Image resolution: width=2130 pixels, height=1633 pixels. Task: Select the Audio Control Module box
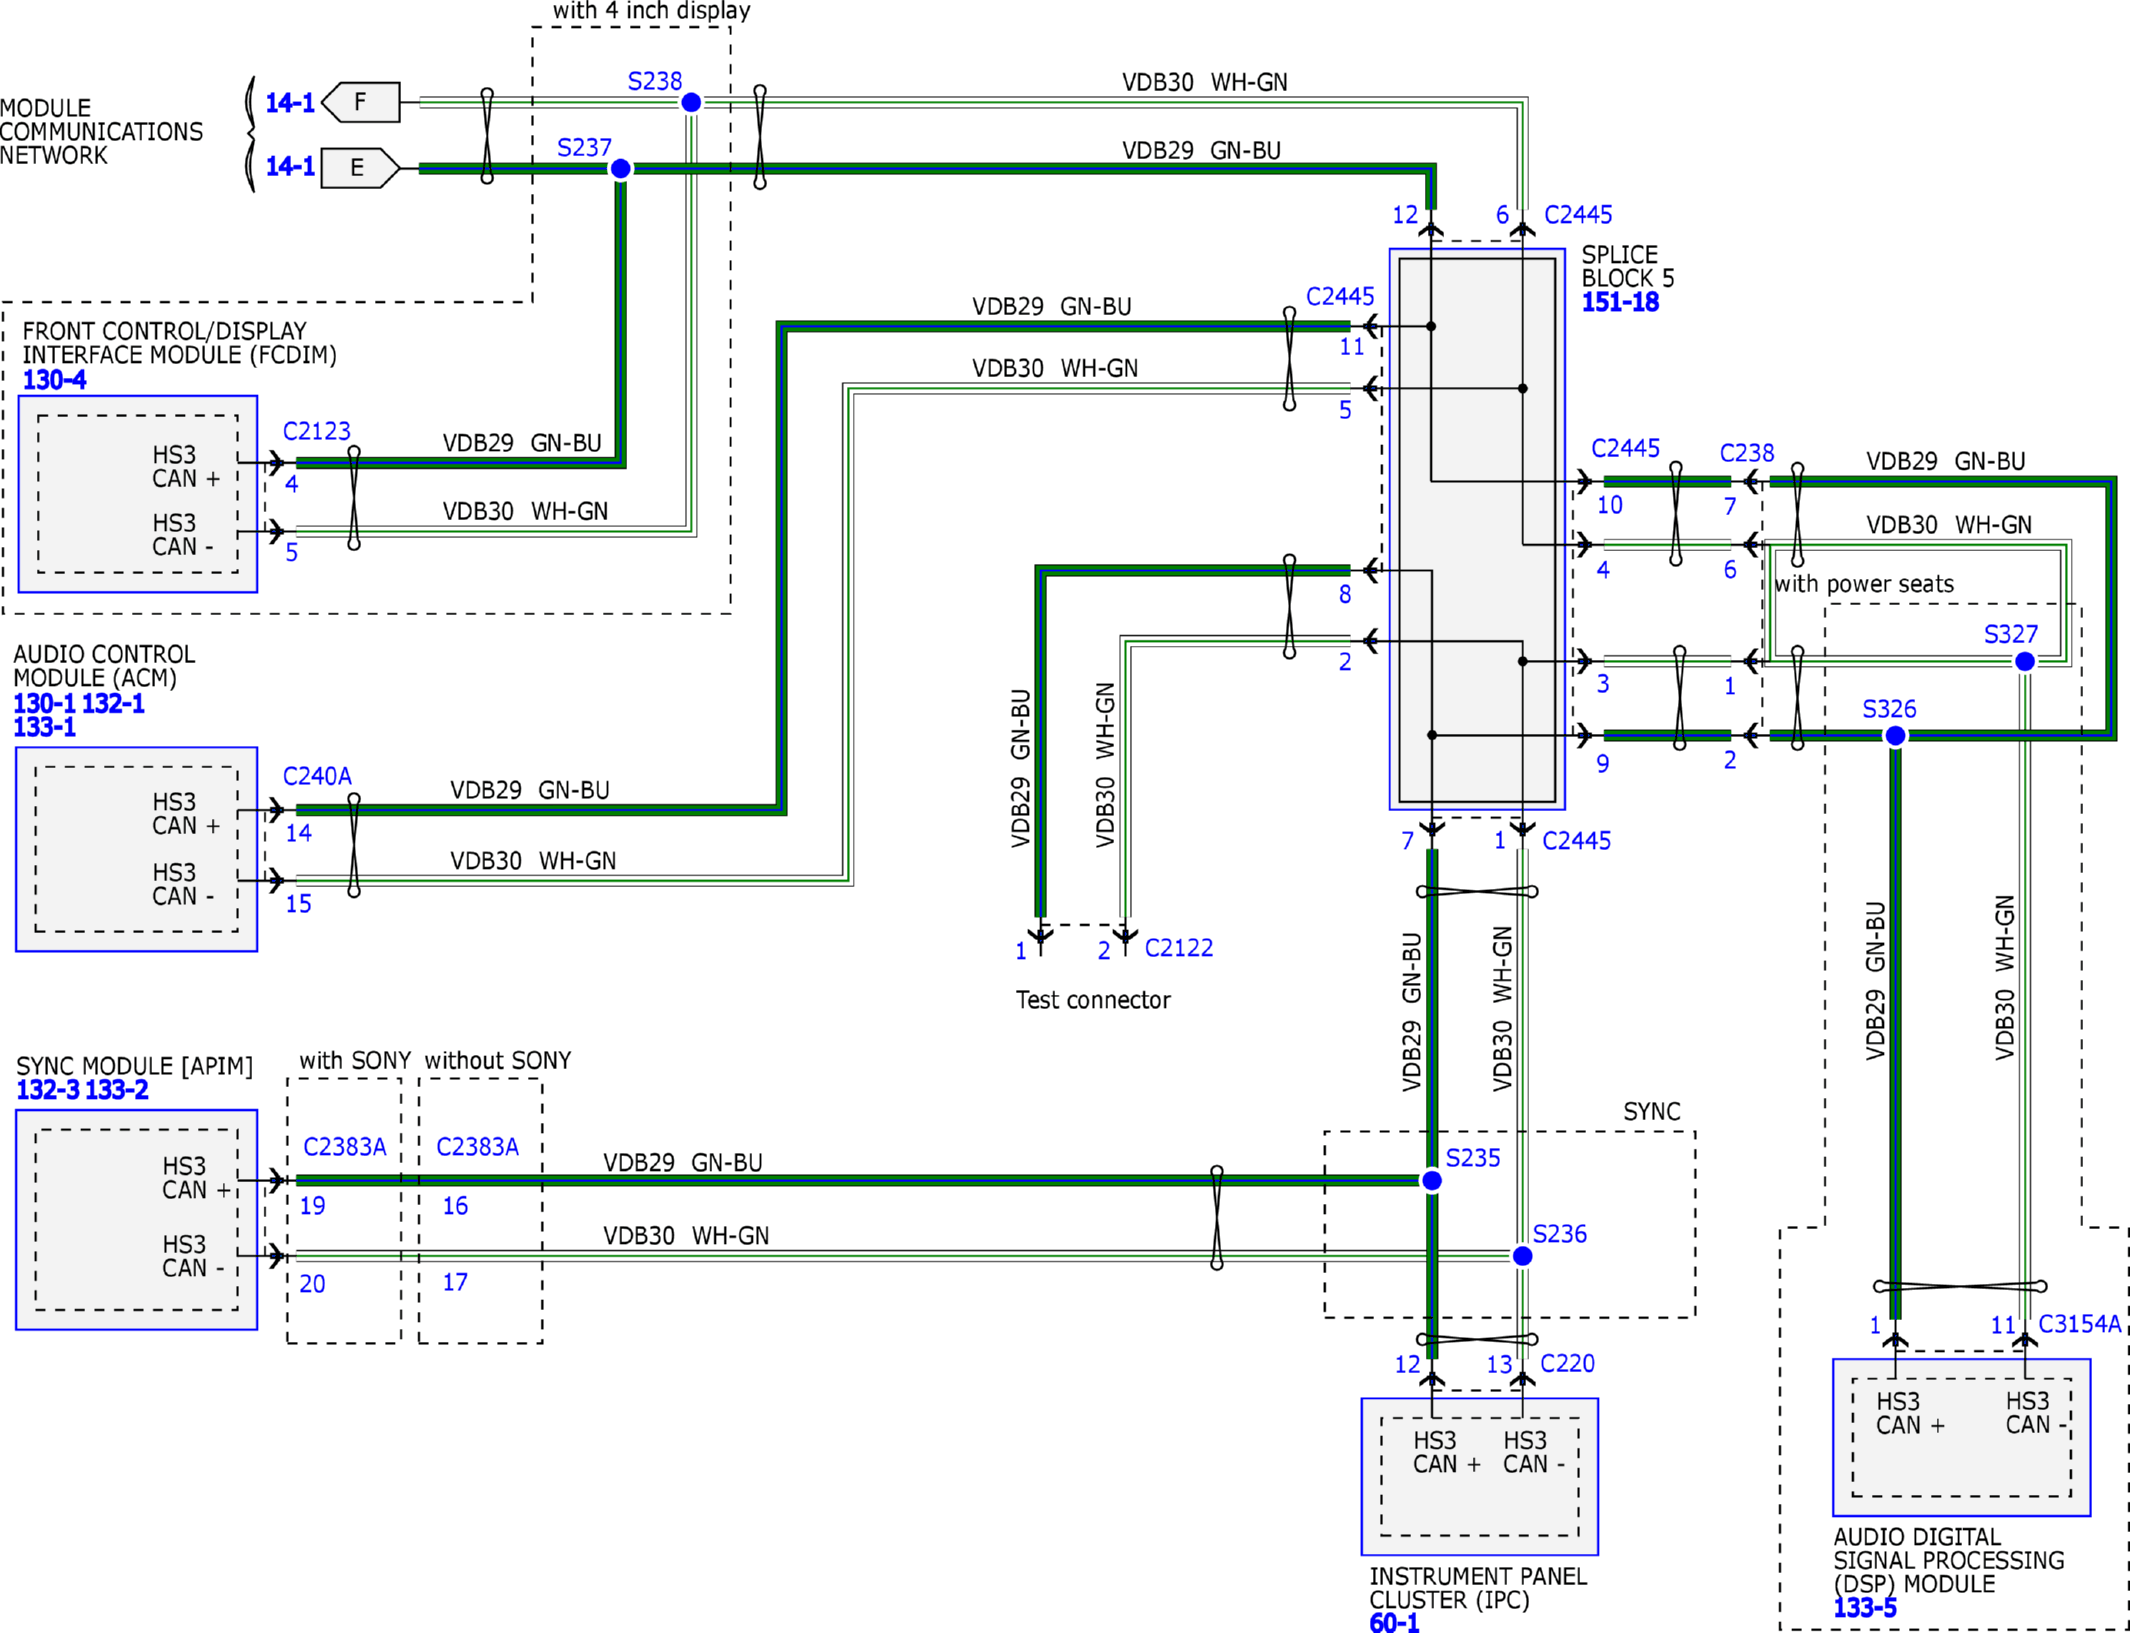(136, 849)
